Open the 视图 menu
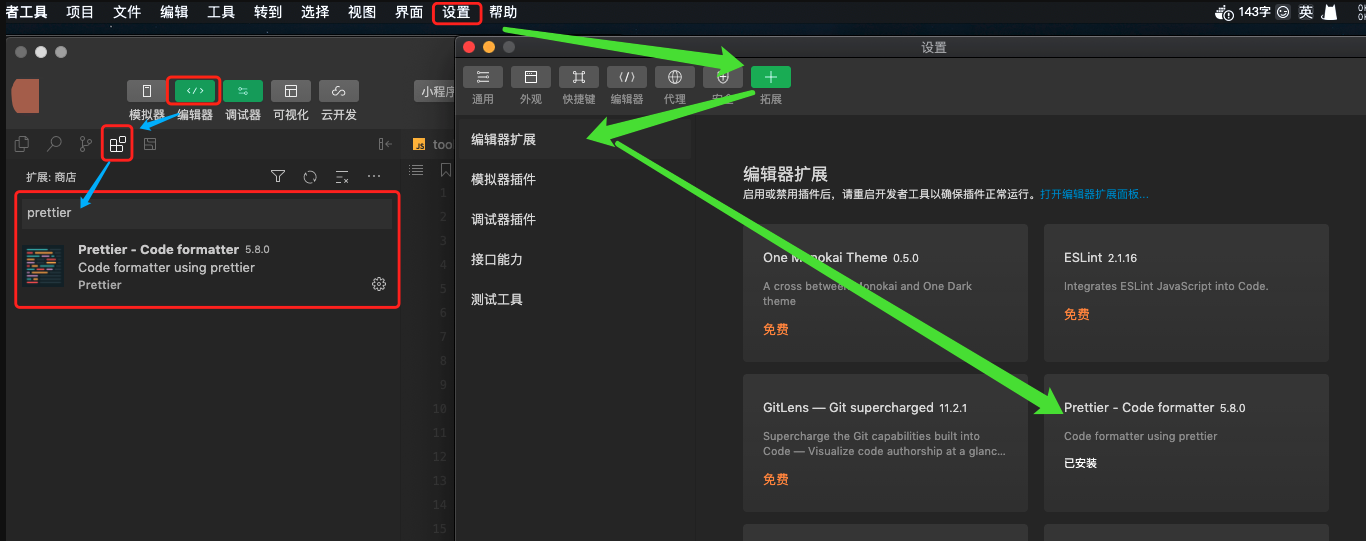This screenshot has height=541, width=1366. point(362,12)
